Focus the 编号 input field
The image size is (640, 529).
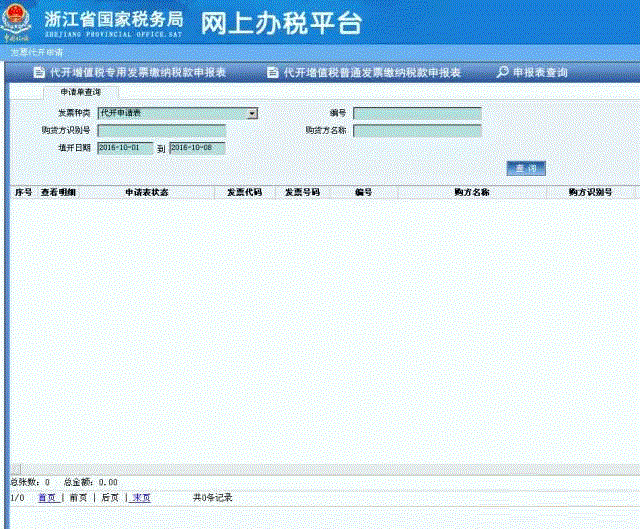(417, 113)
